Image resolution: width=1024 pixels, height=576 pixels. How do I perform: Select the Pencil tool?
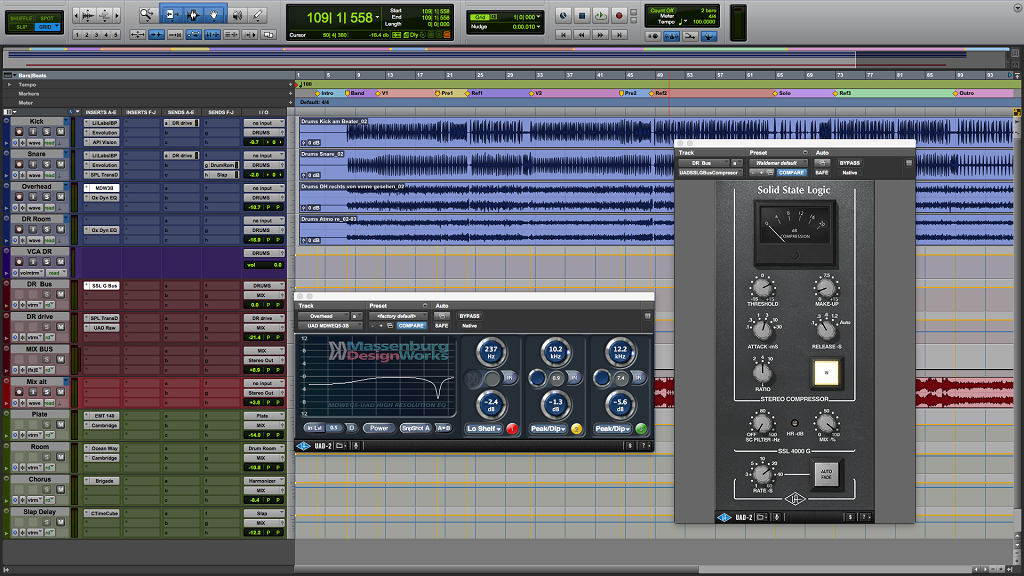(258, 14)
